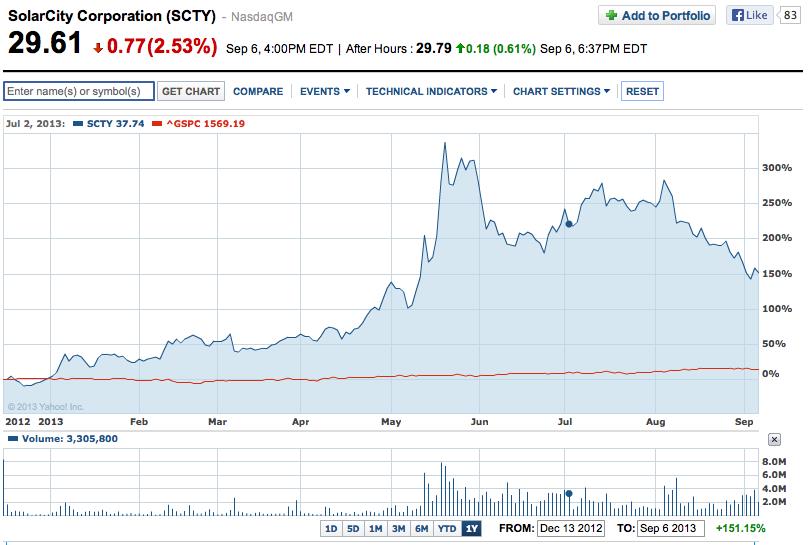Screen dimensions: 812x545
Task: Click the Aug x-axis label
Action: (x=656, y=422)
